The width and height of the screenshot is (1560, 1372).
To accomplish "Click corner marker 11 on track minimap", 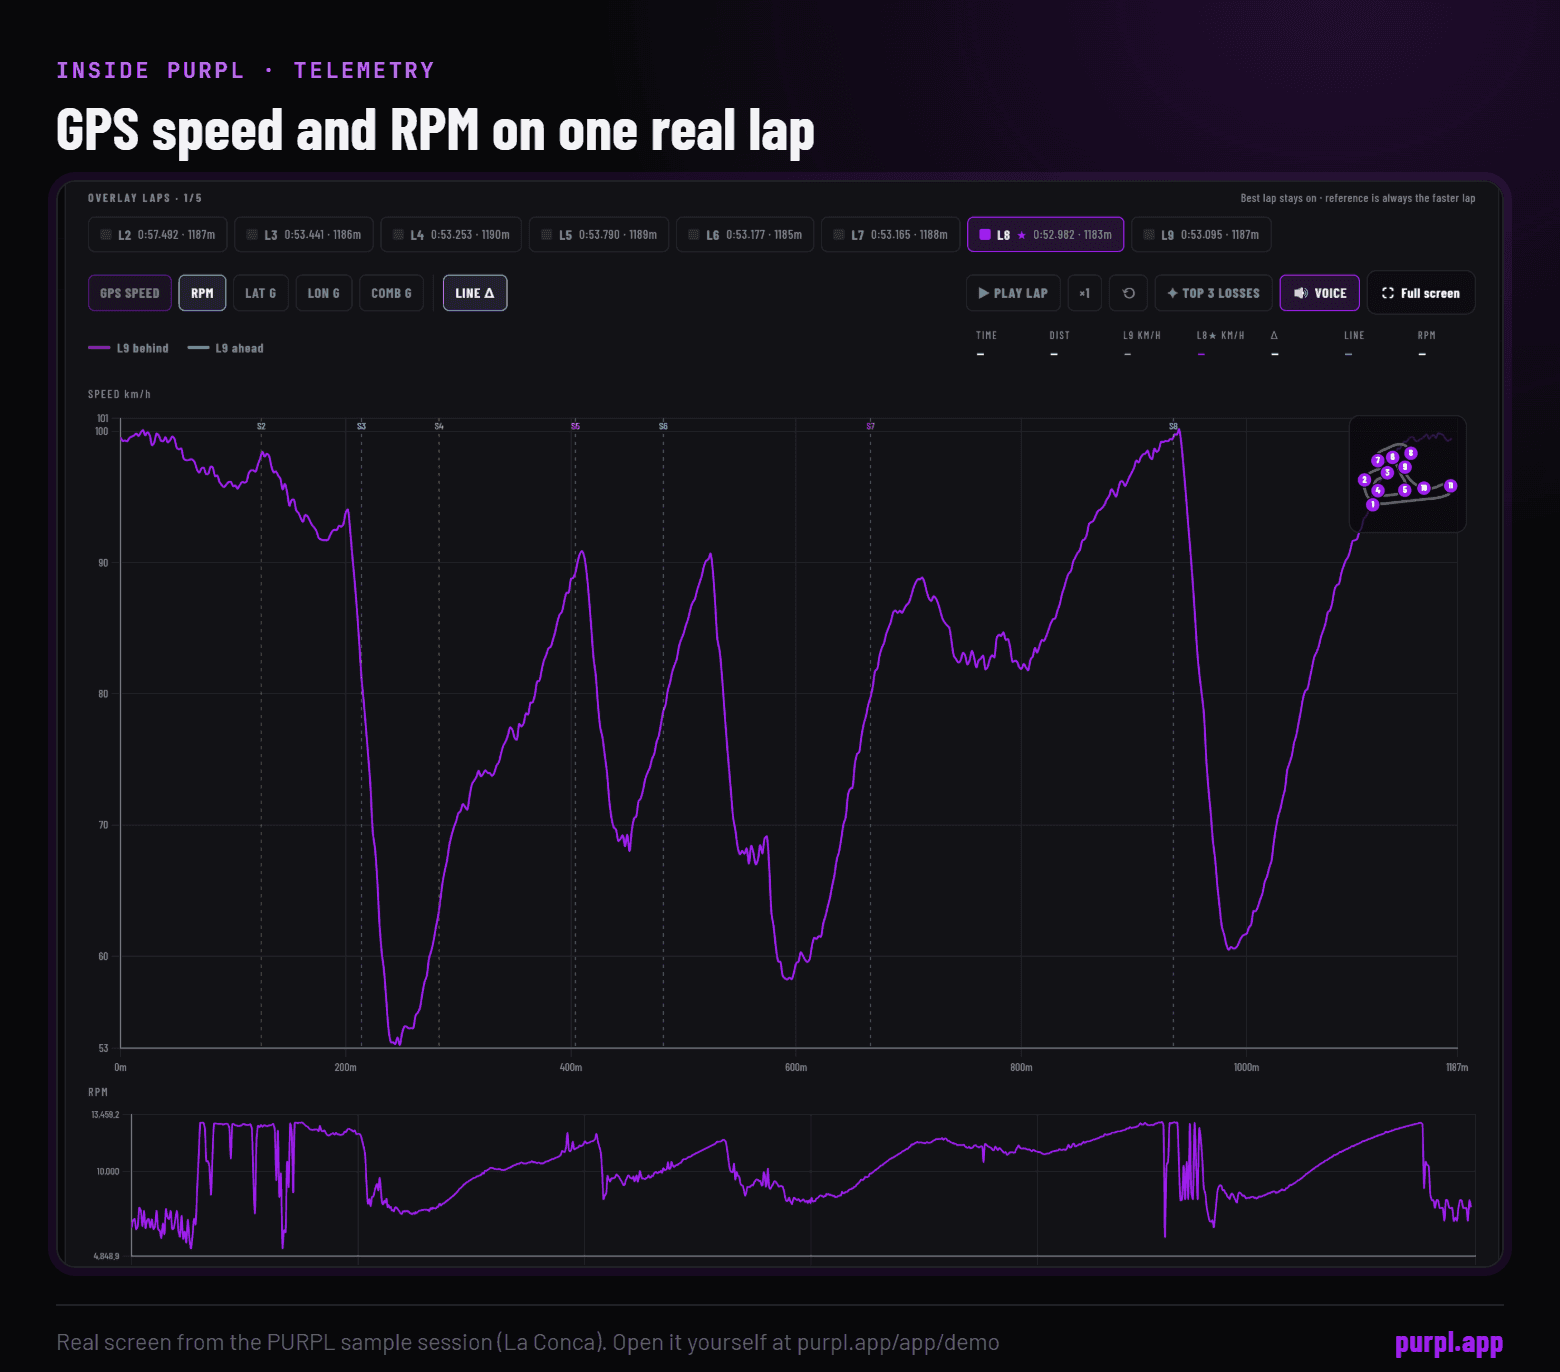I will click(x=1451, y=486).
